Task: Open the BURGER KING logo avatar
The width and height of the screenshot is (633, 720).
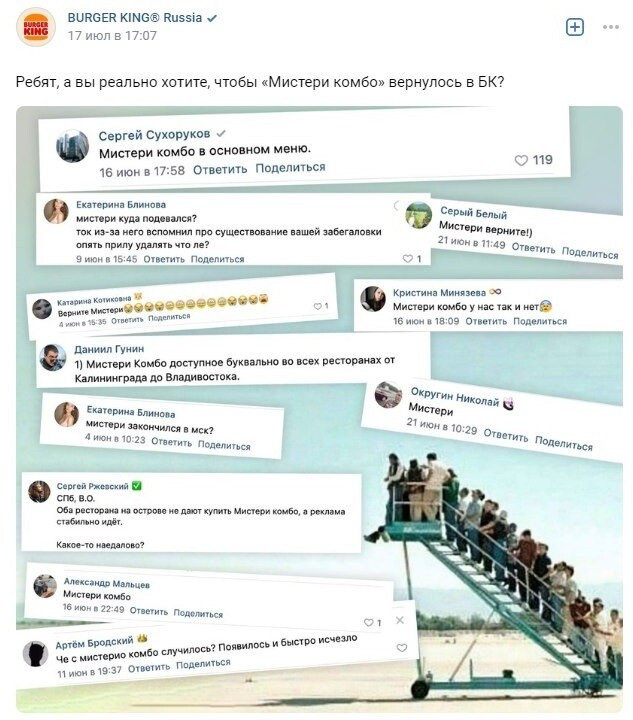Action: pyautogui.click(x=35, y=27)
